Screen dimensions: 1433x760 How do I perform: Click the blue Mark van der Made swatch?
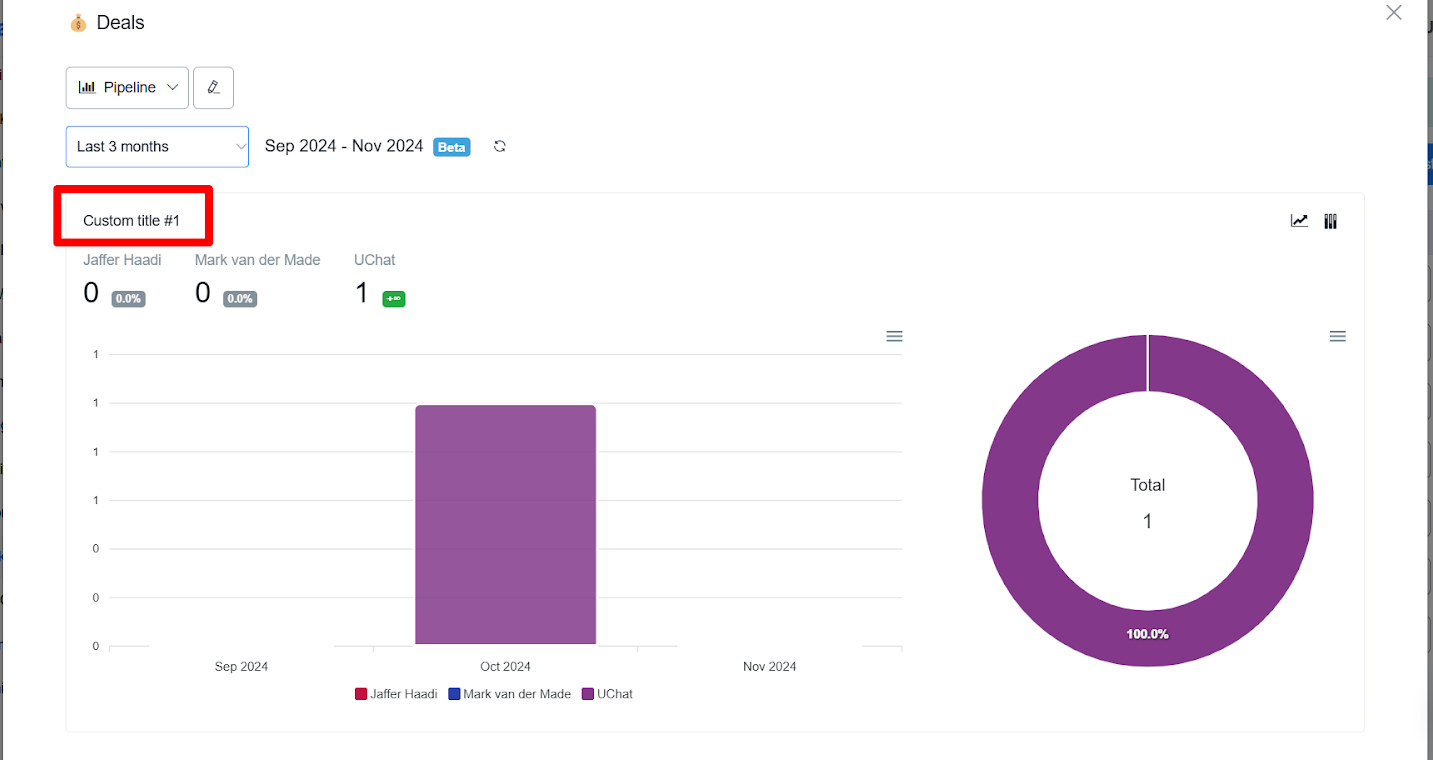tap(454, 694)
